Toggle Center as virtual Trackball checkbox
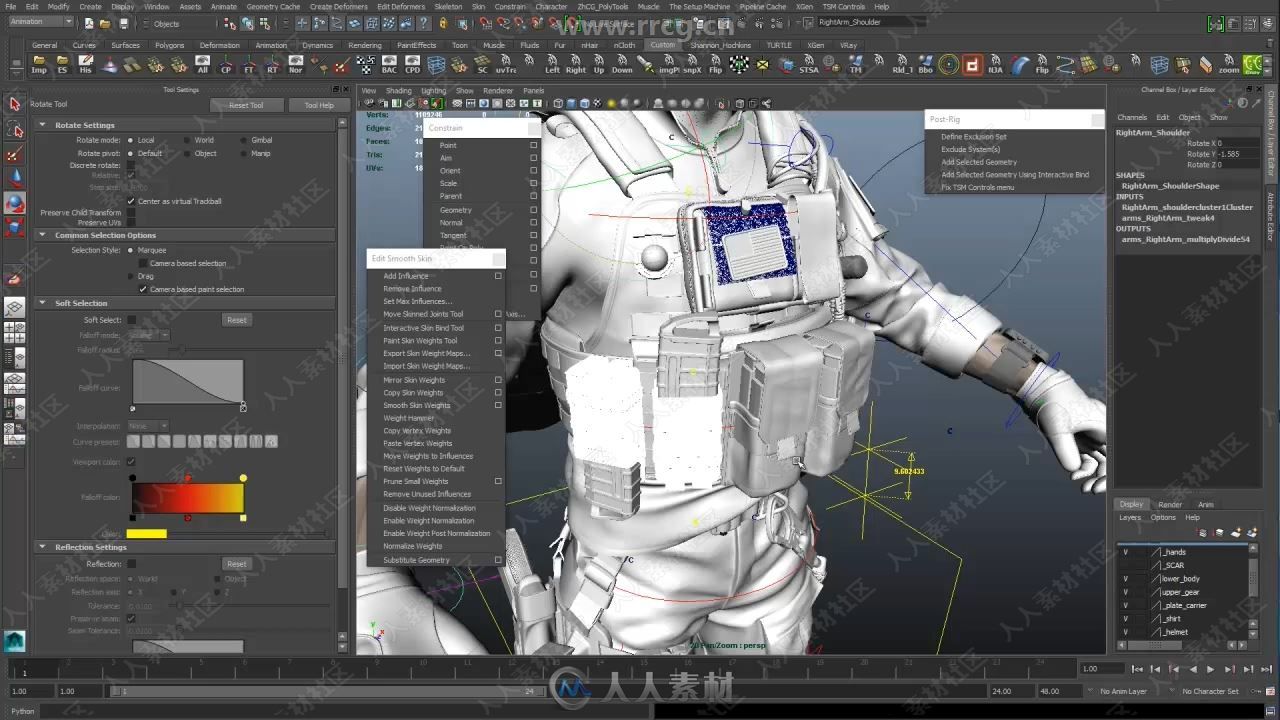 tap(131, 201)
